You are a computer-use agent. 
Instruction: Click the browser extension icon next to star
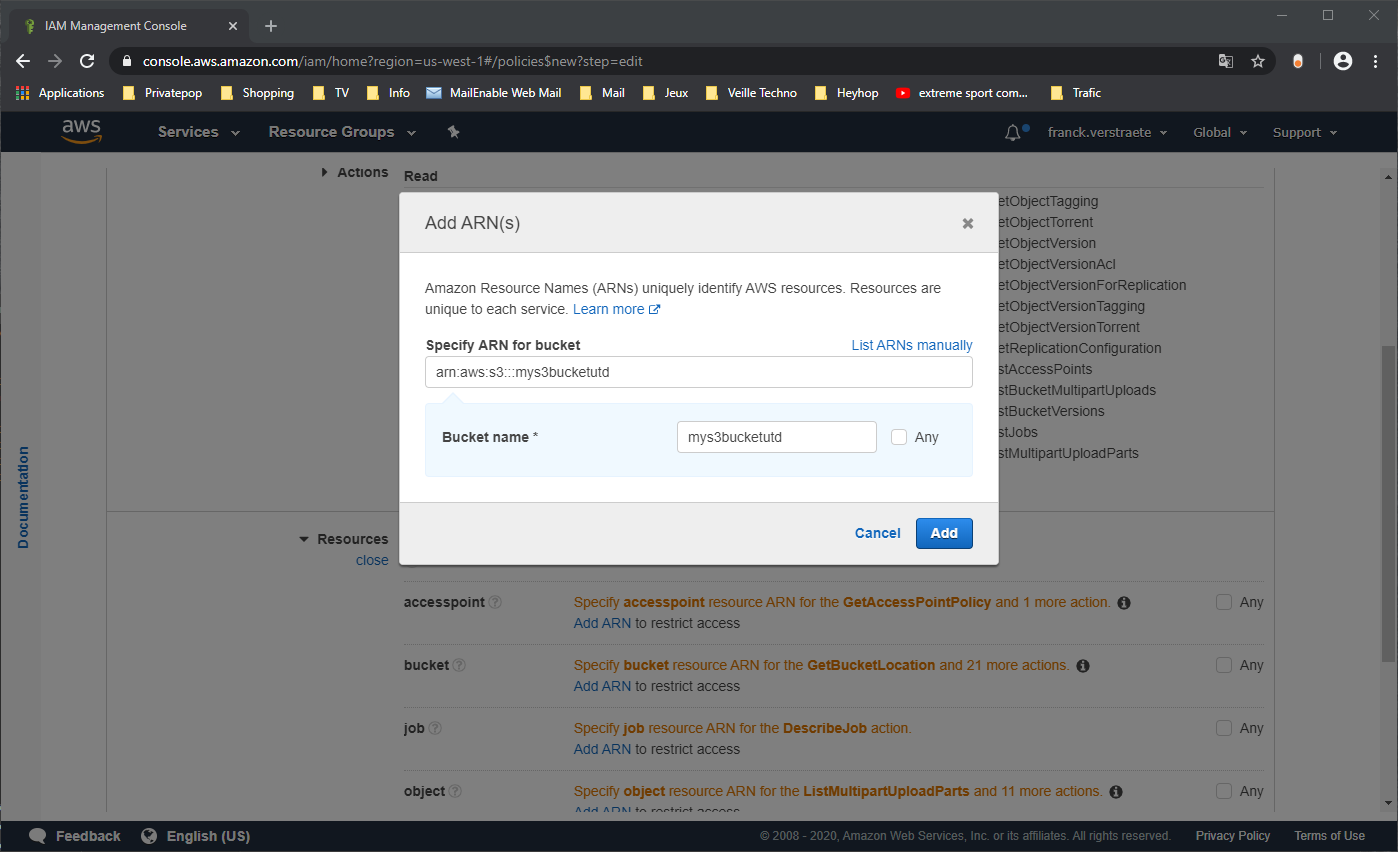[x=1298, y=61]
